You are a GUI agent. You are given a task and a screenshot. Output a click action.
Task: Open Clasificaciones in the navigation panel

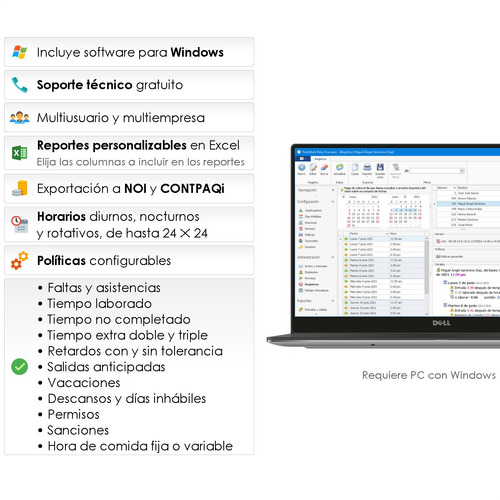(x=310, y=210)
